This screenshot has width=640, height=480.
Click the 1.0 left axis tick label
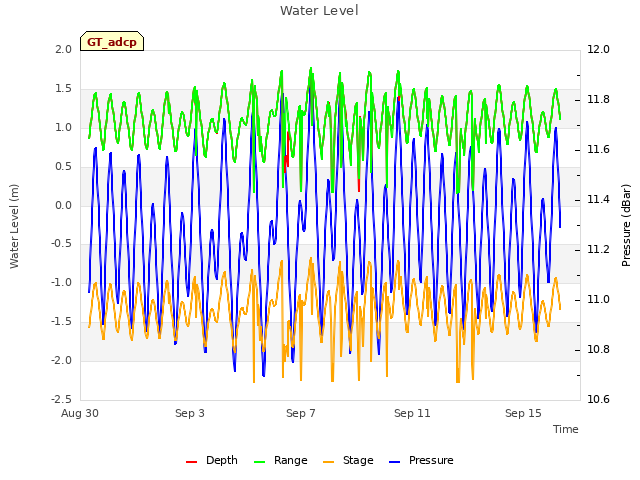point(64,127)
